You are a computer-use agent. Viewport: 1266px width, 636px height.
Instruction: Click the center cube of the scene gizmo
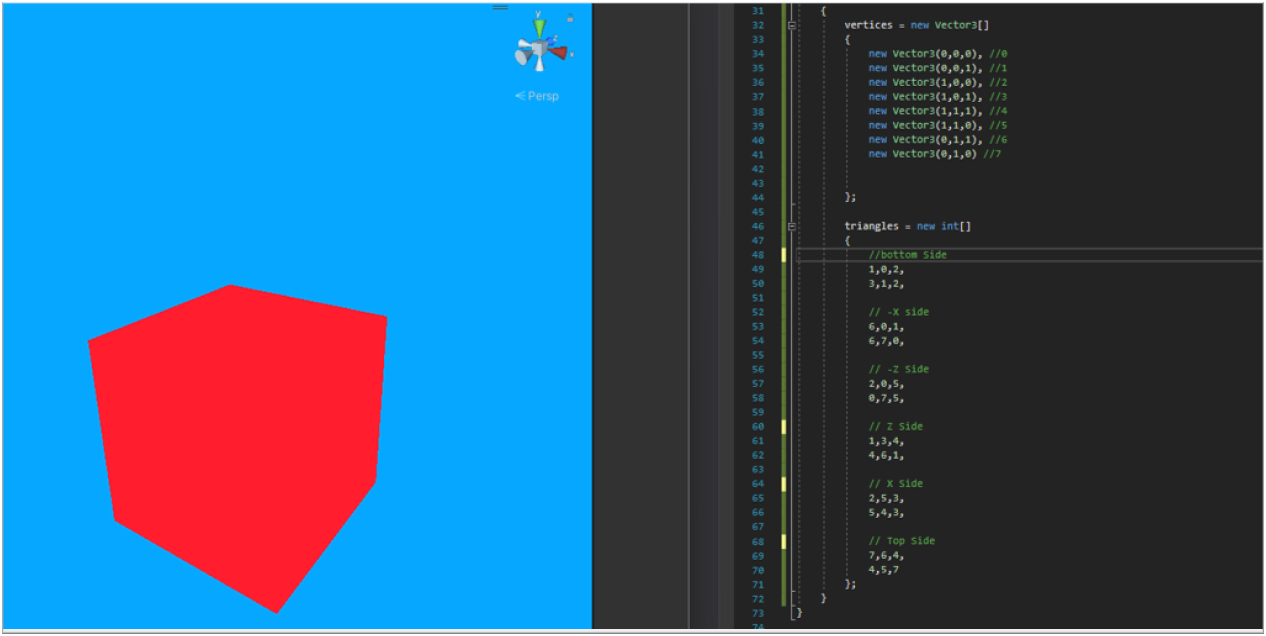(539, 49)
